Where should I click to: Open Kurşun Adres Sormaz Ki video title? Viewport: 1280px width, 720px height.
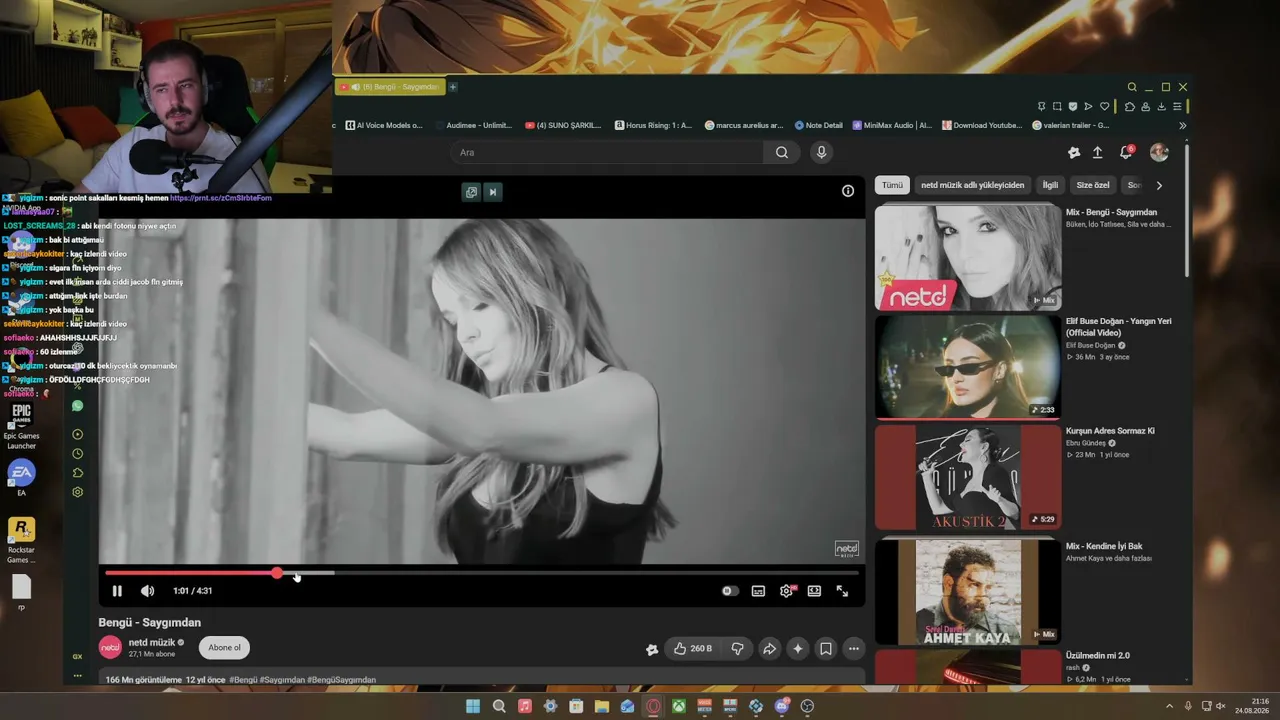click(1110, 431)
